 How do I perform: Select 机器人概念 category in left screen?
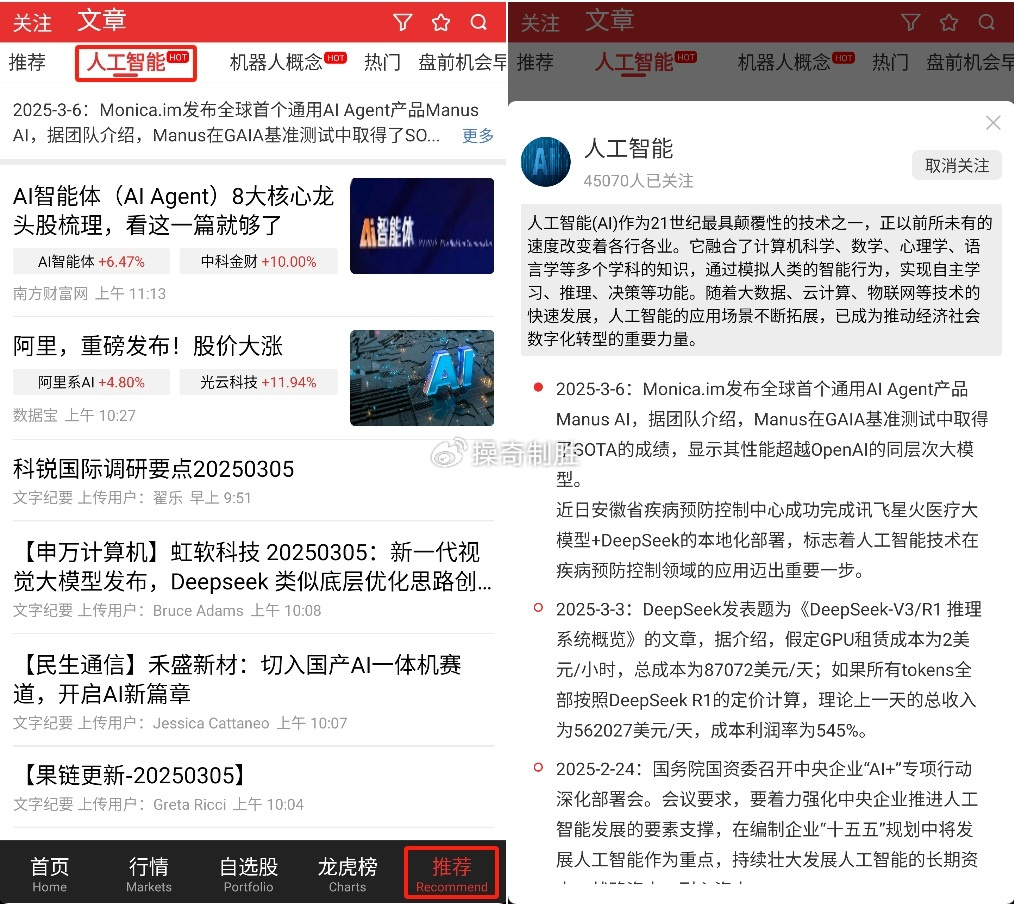pyautogui.click(x=288, y=62)
